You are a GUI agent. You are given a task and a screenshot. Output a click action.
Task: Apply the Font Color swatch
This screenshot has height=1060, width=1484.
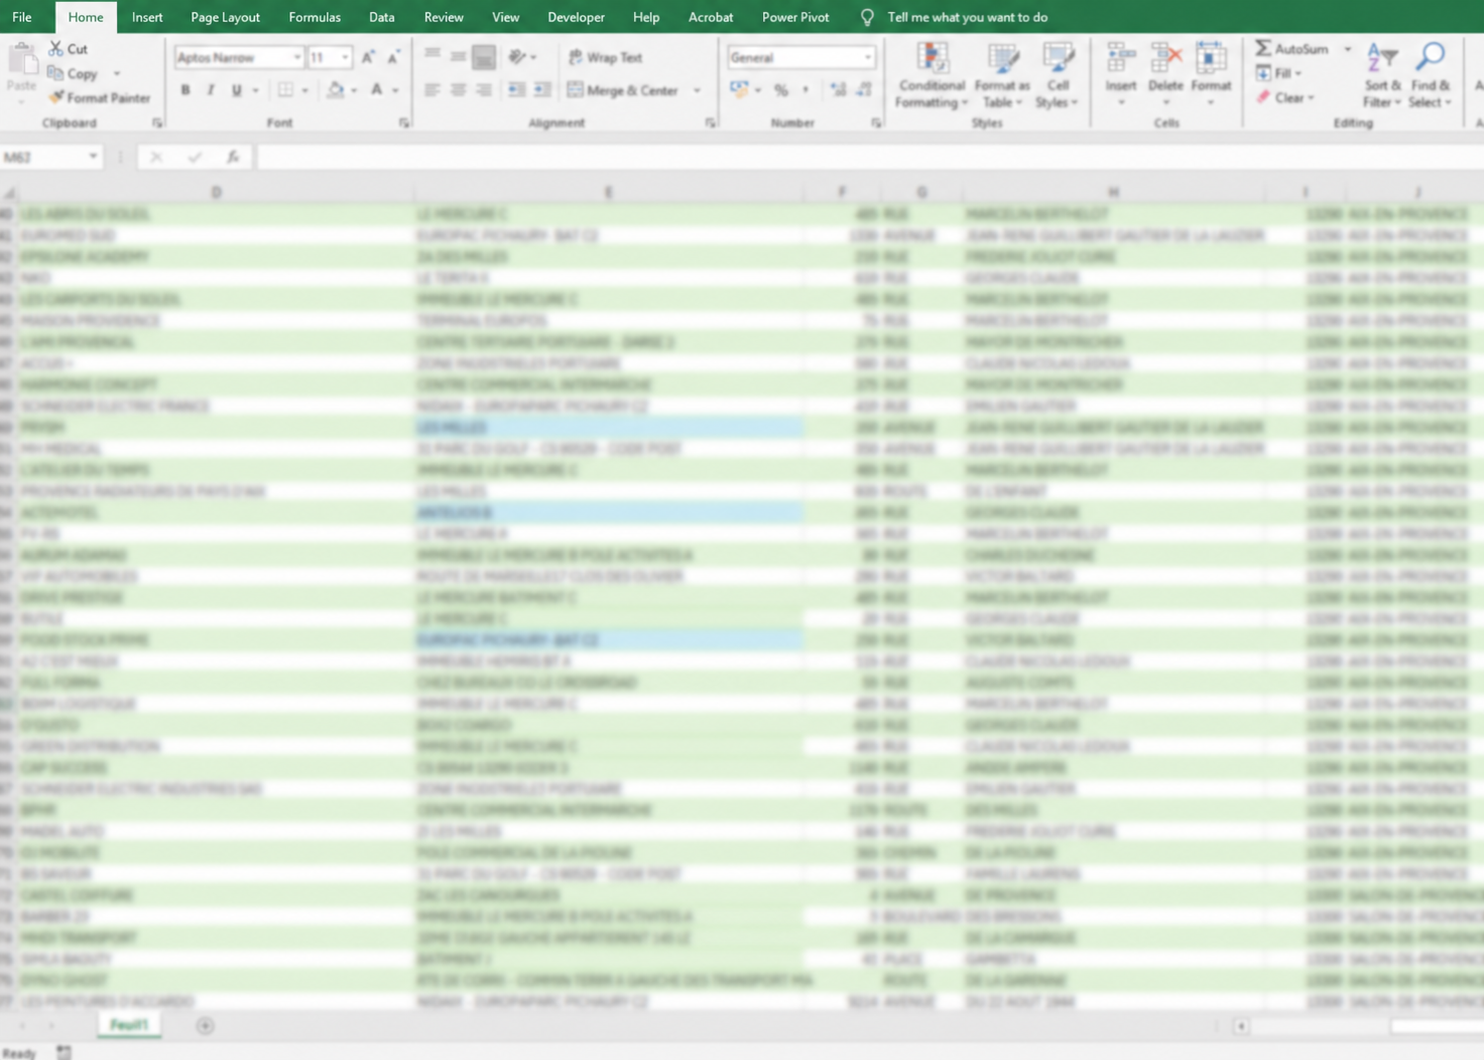coord(377,90)
